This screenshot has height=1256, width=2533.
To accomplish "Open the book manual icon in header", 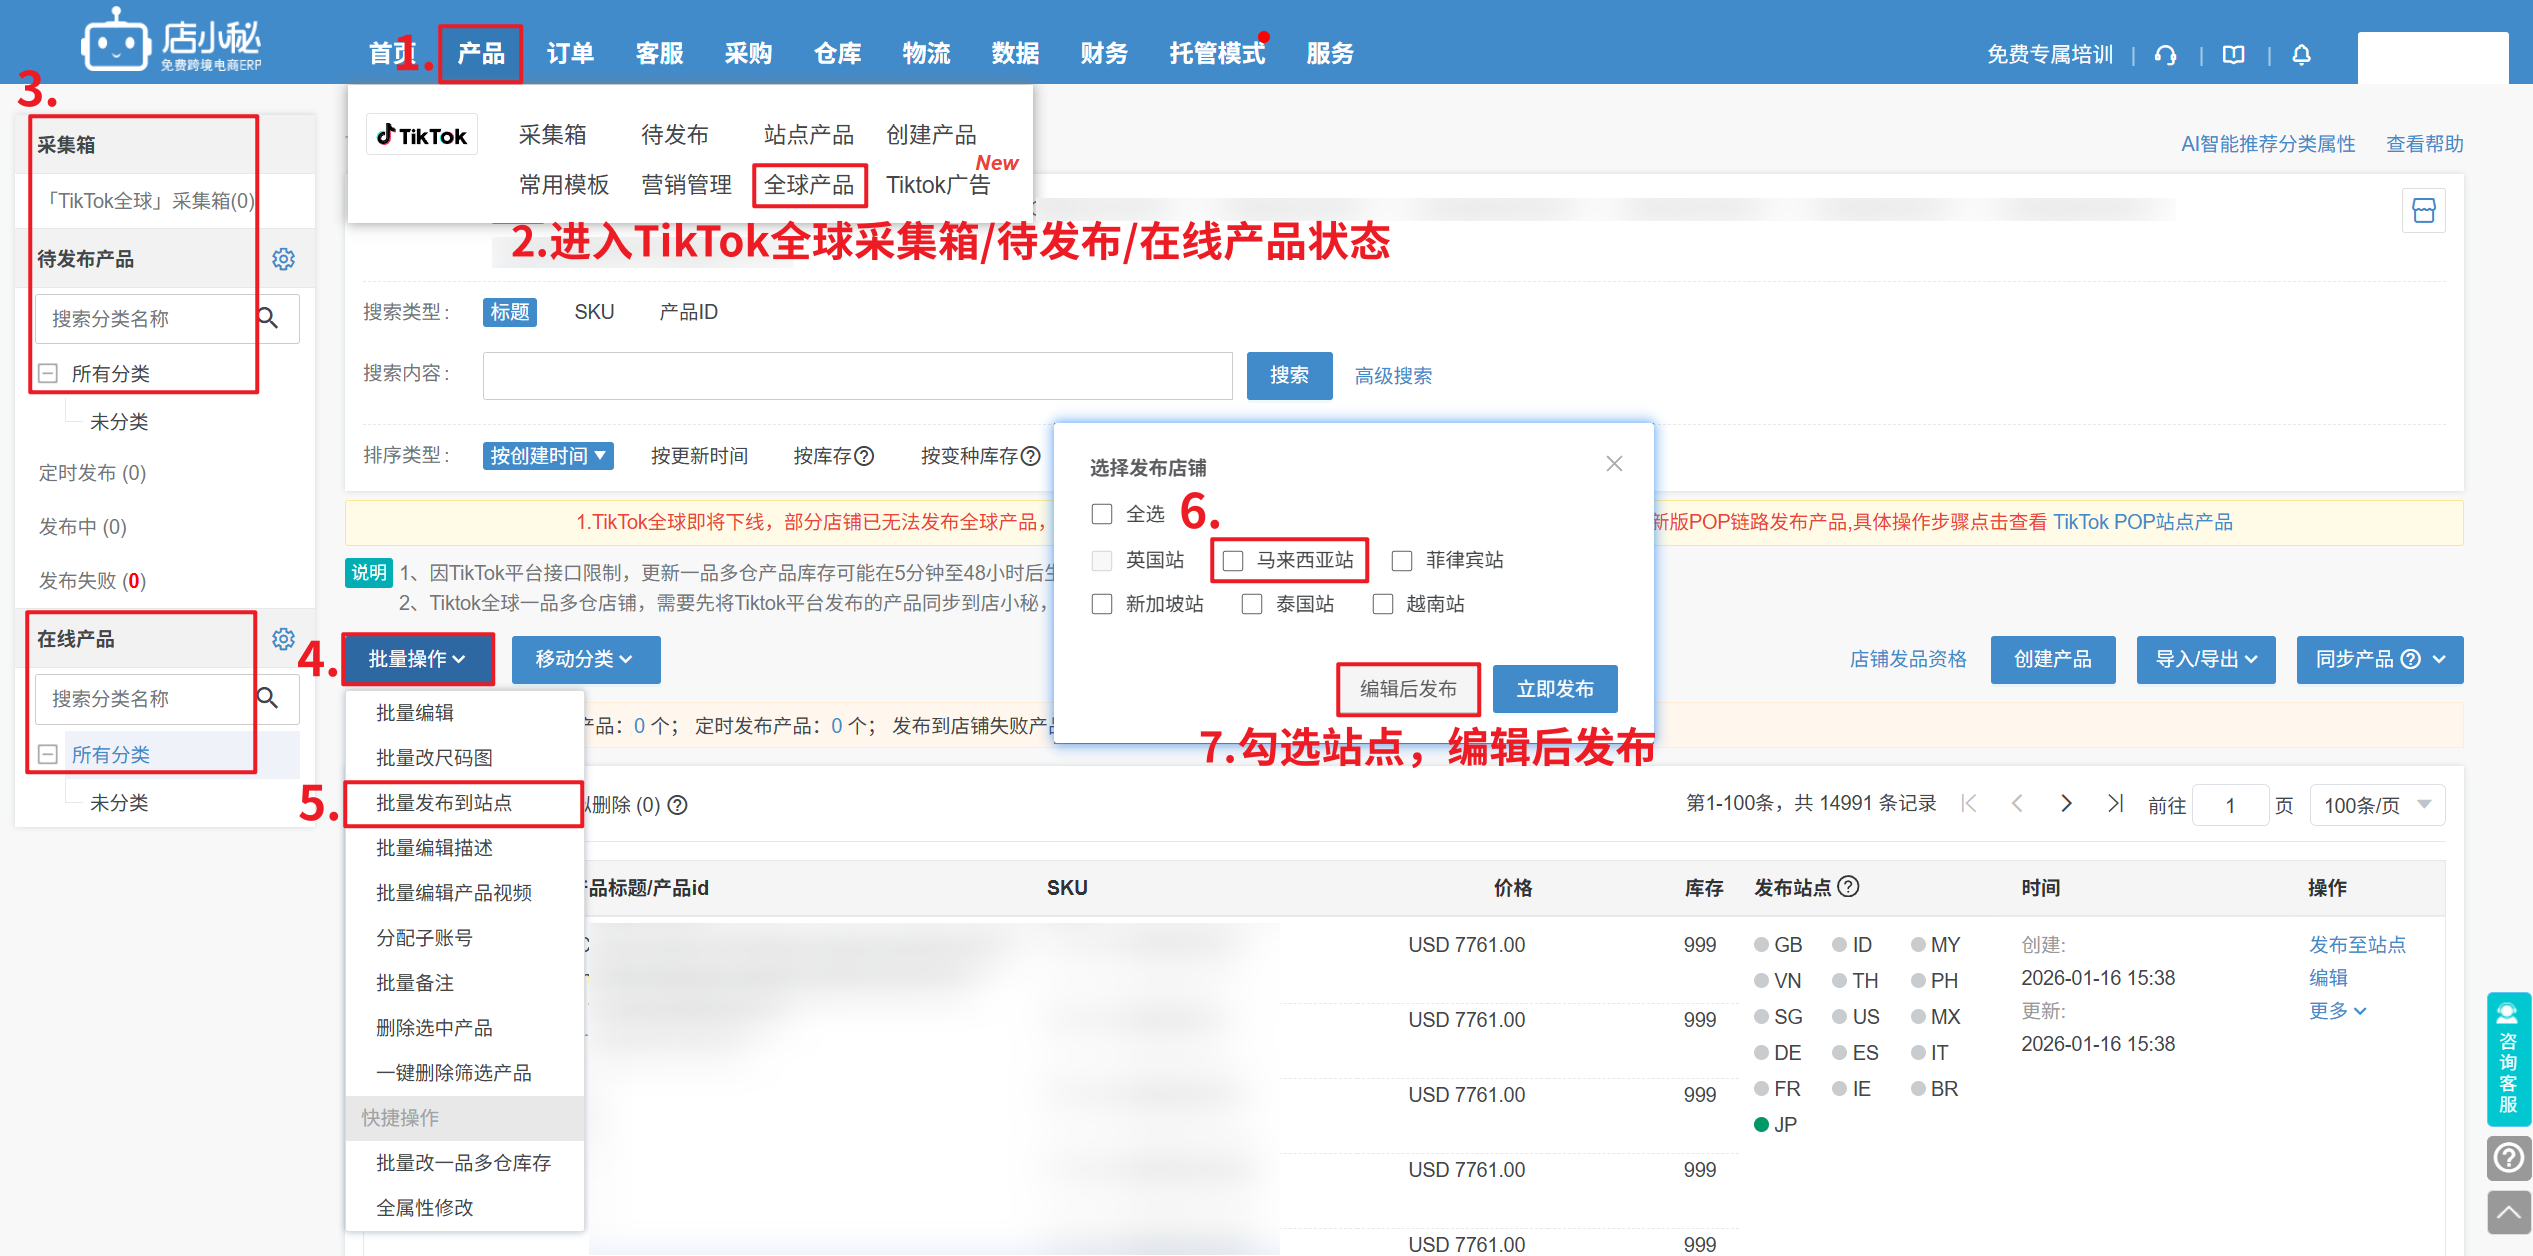I will 2233,55.
